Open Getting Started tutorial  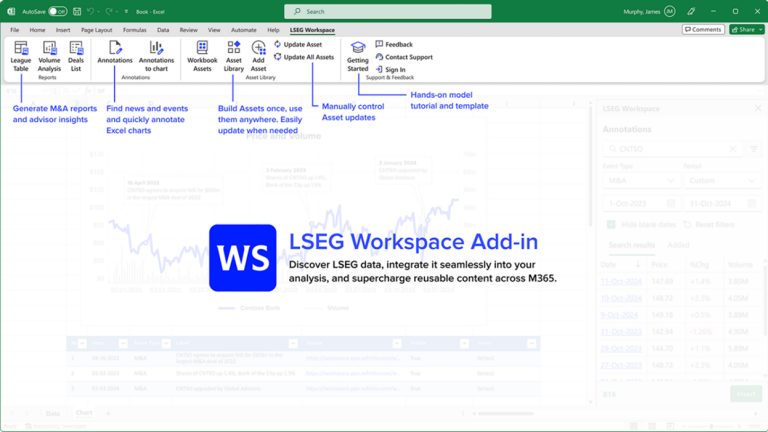click(x=358, y=56)
